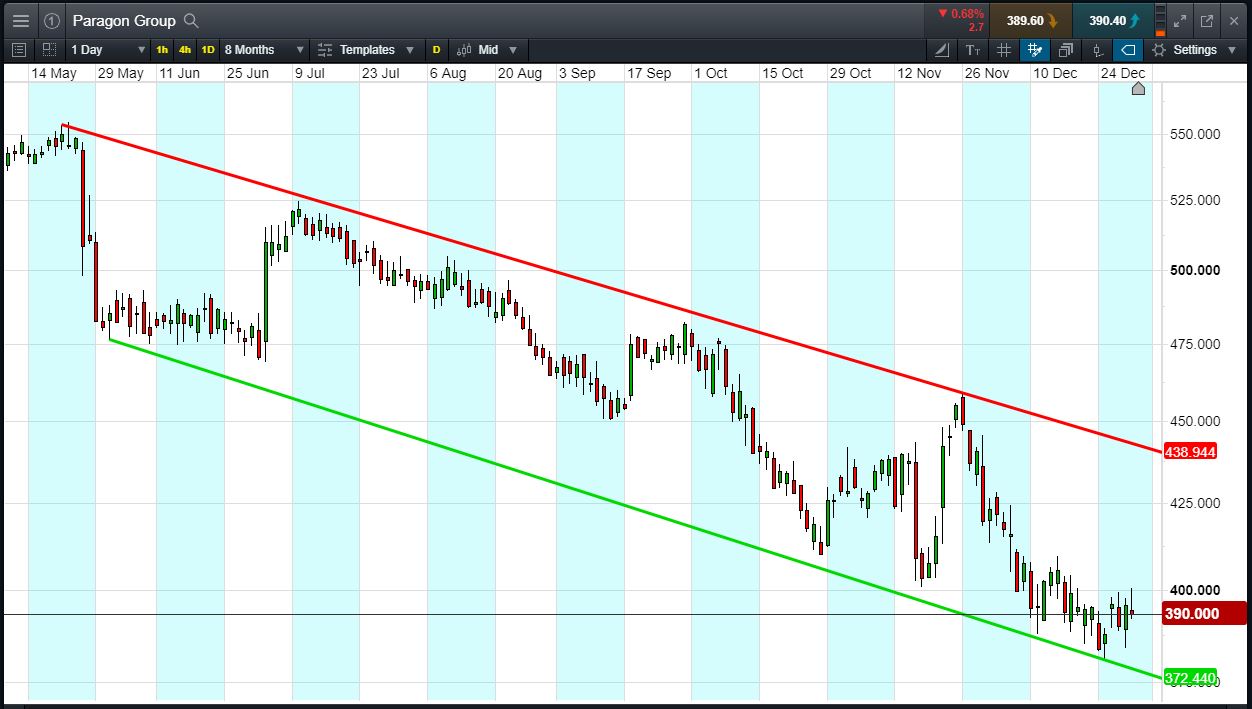The image size is (1252, 709).
Task: Switch to 1h timeframe
Action: point(162,49)
